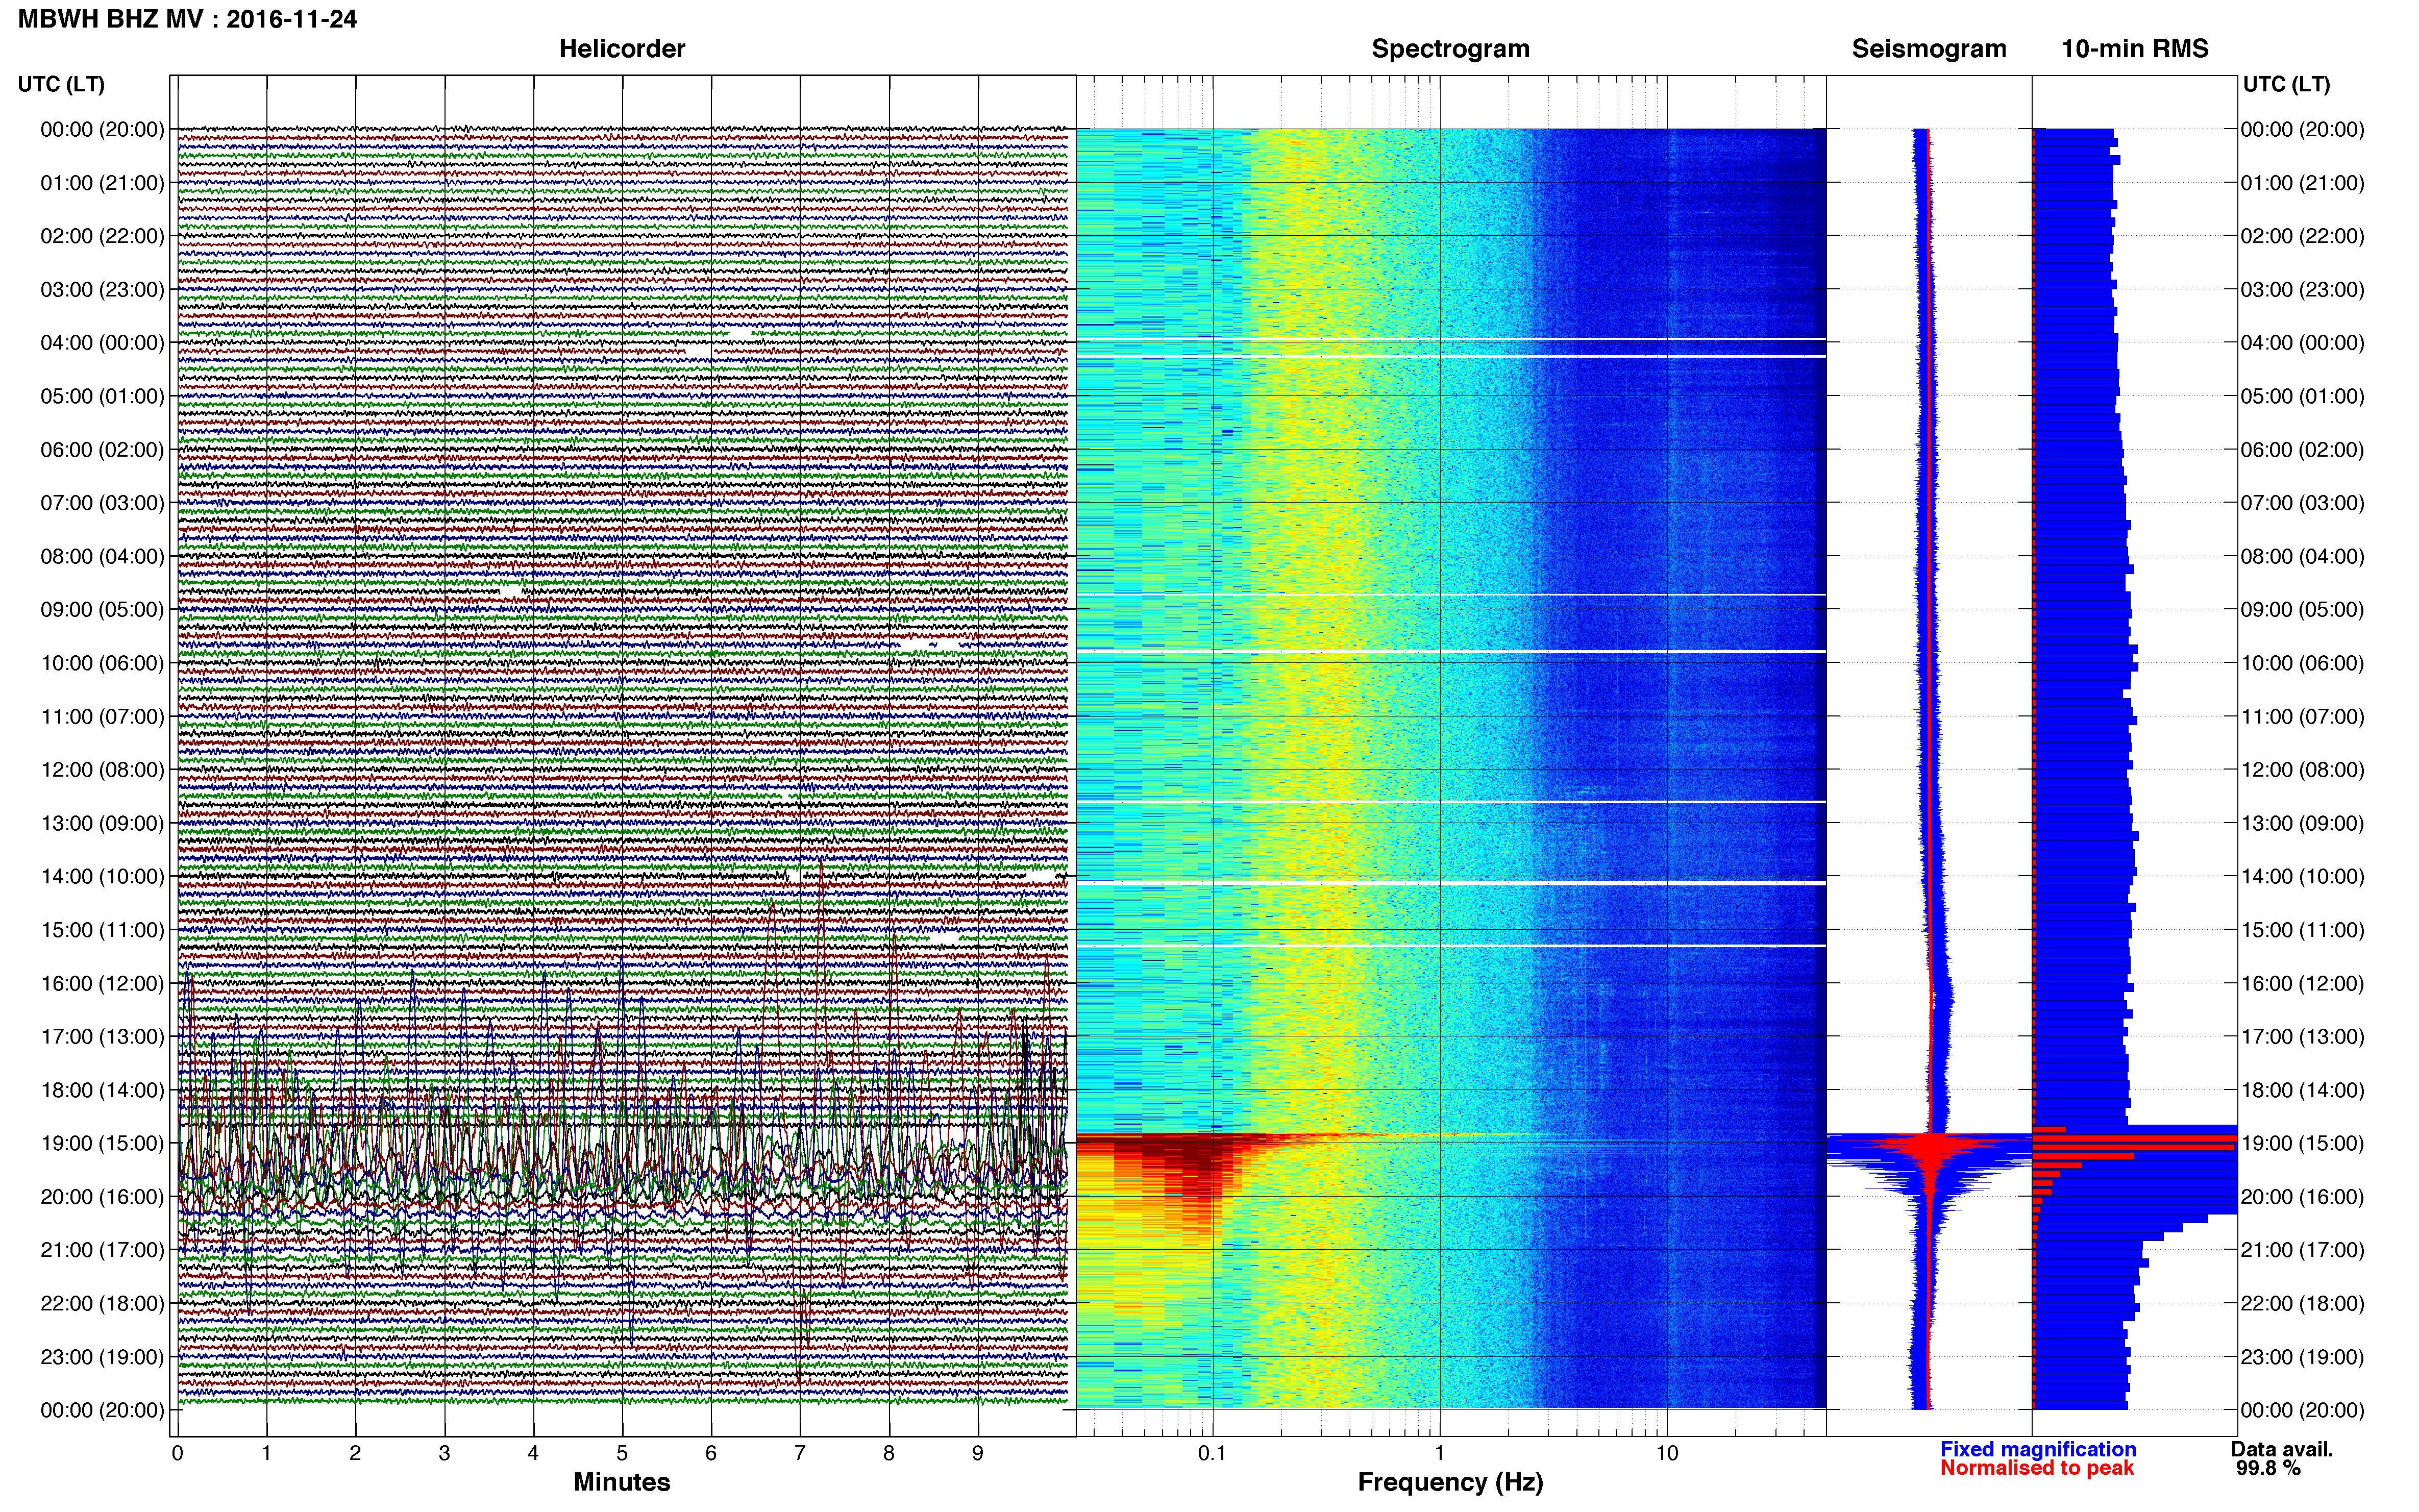
Task: Click the "Fixed magnification" legend label
Action: click(x=2038, y=1449)
